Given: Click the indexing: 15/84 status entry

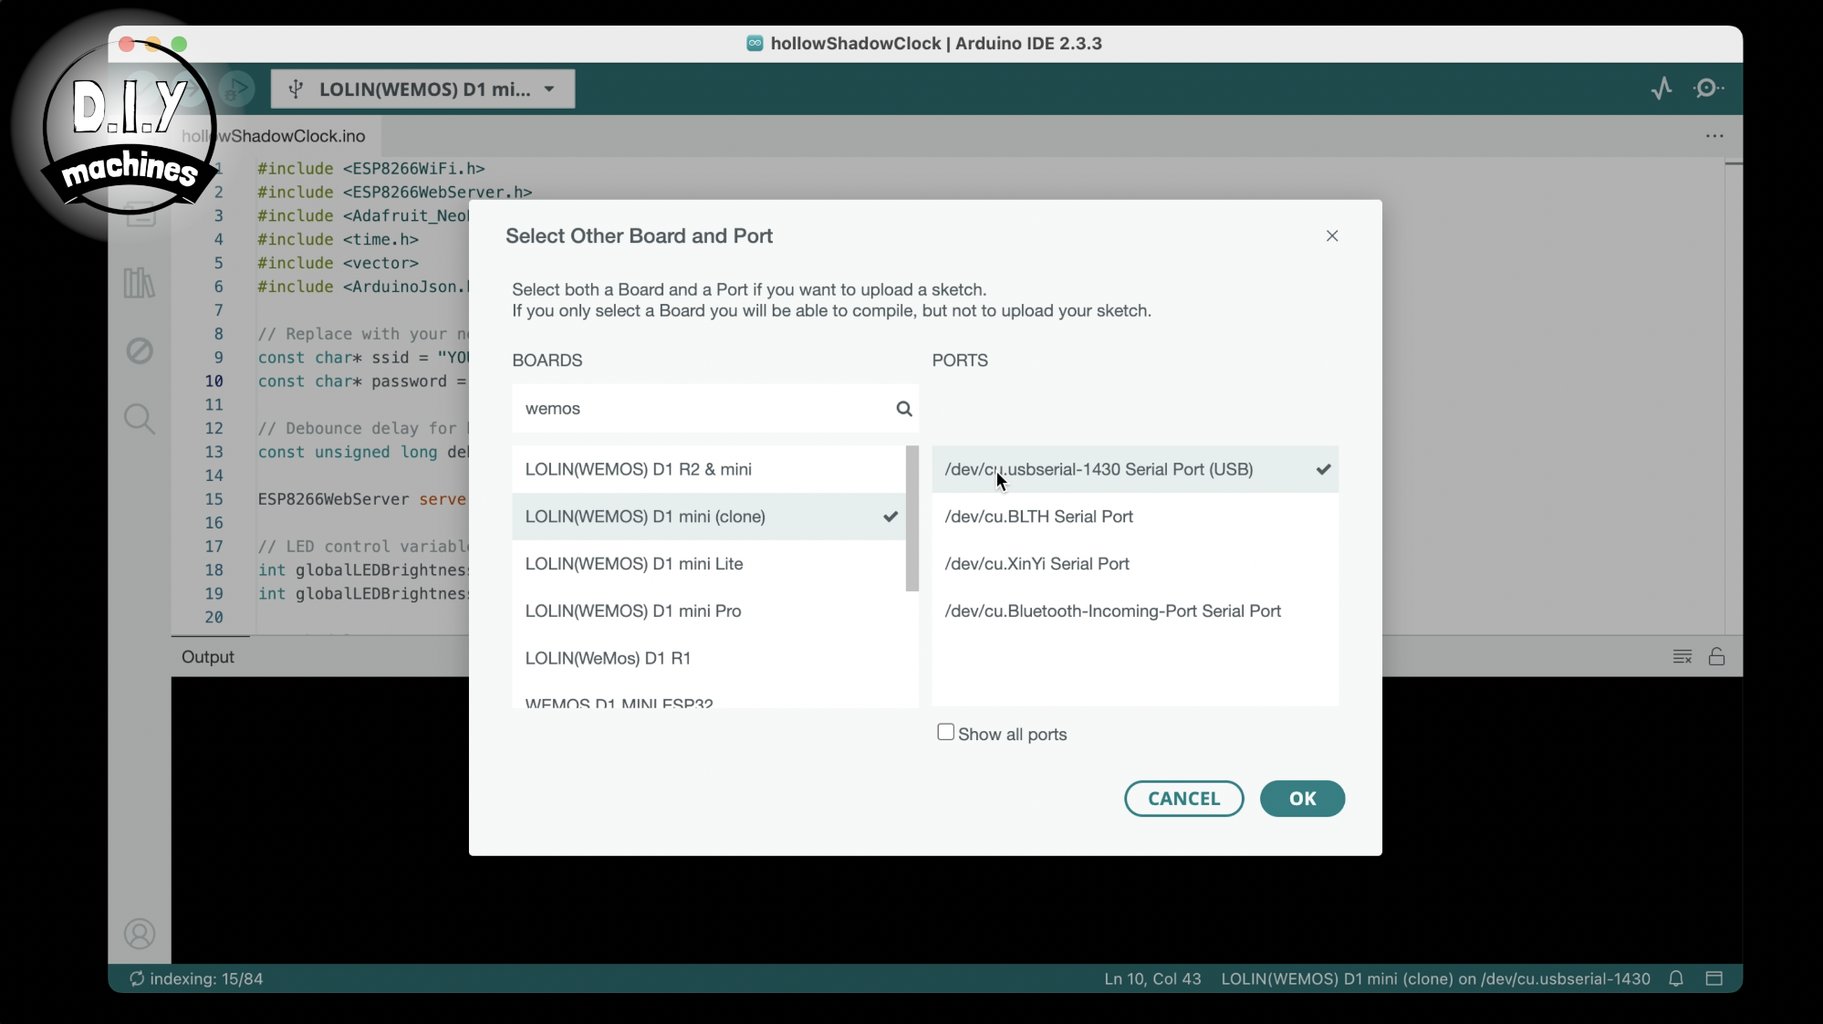Looking at the screenshot, I should pos(196,979).
